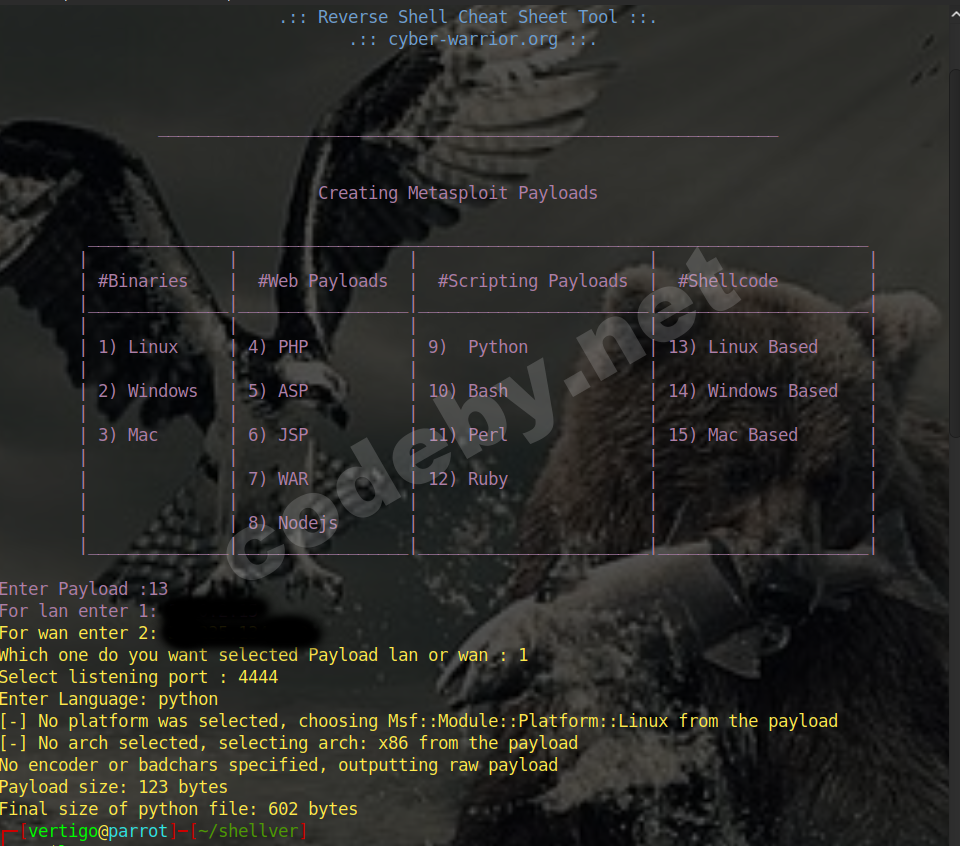The image size is (960, 846).
Task: Click the 'Enter Language: python' line
Action: click(x=109, y=699)
